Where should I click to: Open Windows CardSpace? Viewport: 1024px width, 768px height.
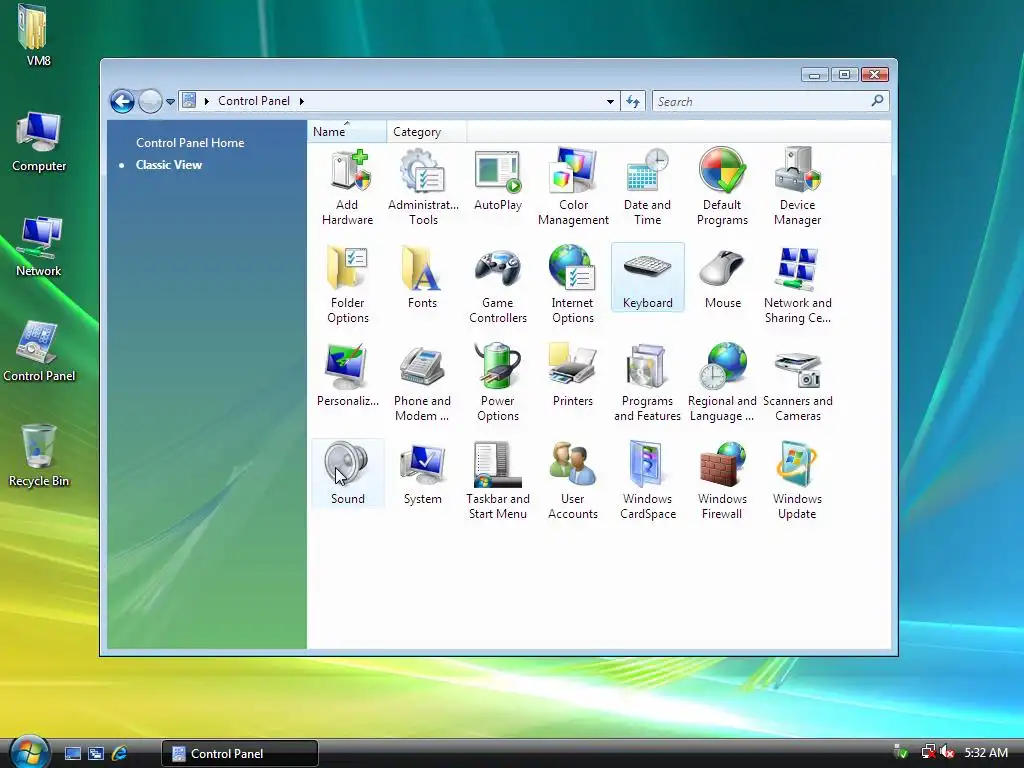[x=647, y=481]
